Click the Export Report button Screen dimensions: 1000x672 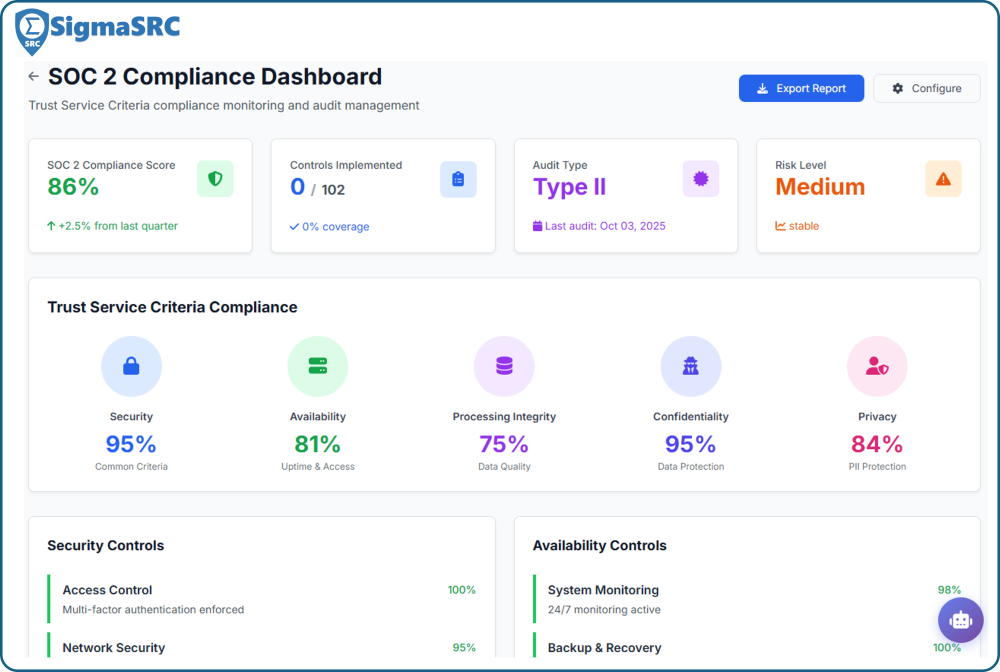pos(801,89)
